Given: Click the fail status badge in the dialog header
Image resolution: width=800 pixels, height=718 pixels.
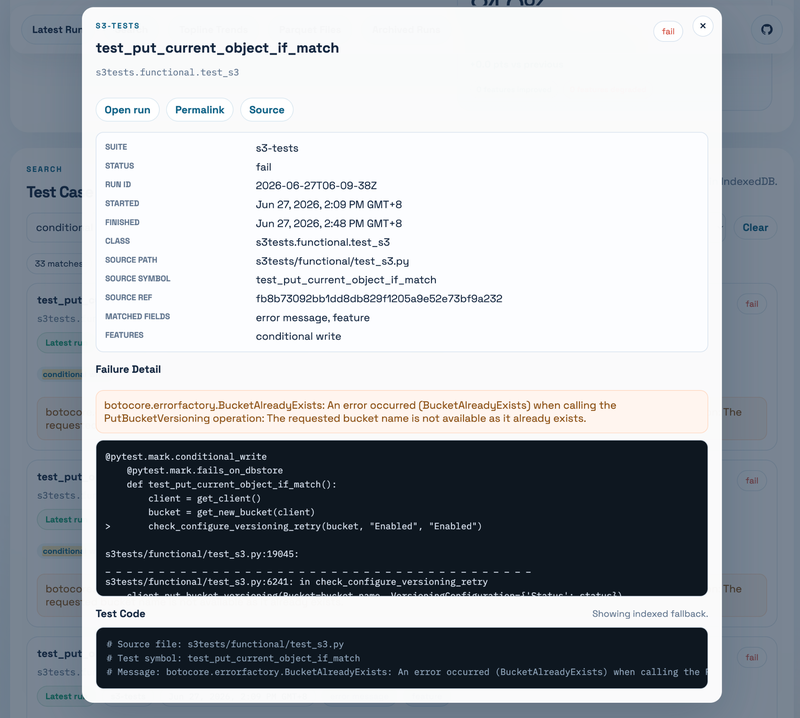Looking at the screenshot, I should coord(668,32).
